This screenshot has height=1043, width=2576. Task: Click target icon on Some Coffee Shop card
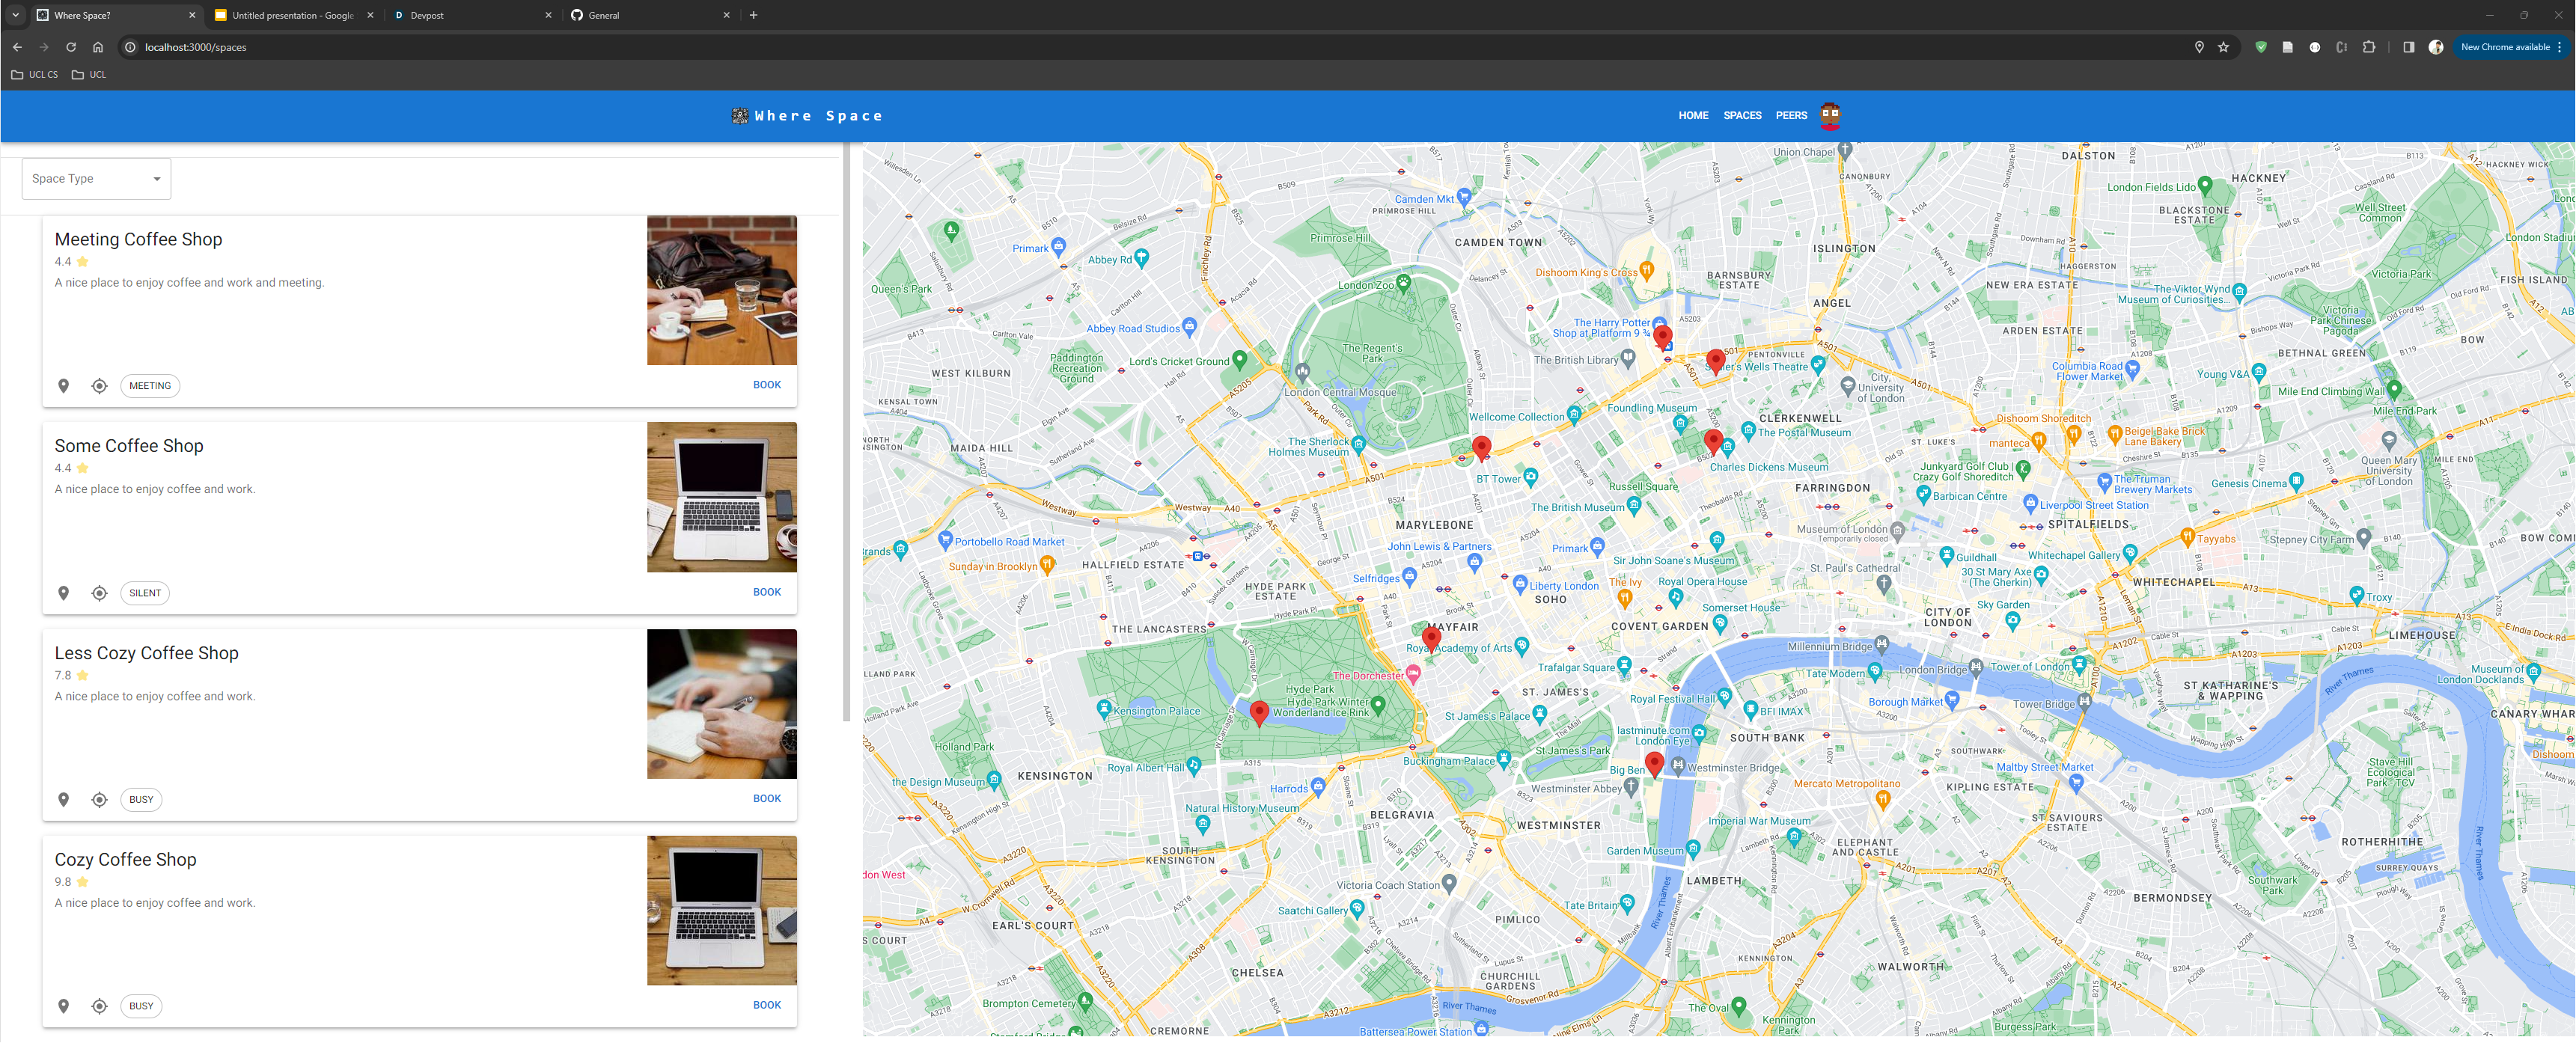tap(99, 593)
